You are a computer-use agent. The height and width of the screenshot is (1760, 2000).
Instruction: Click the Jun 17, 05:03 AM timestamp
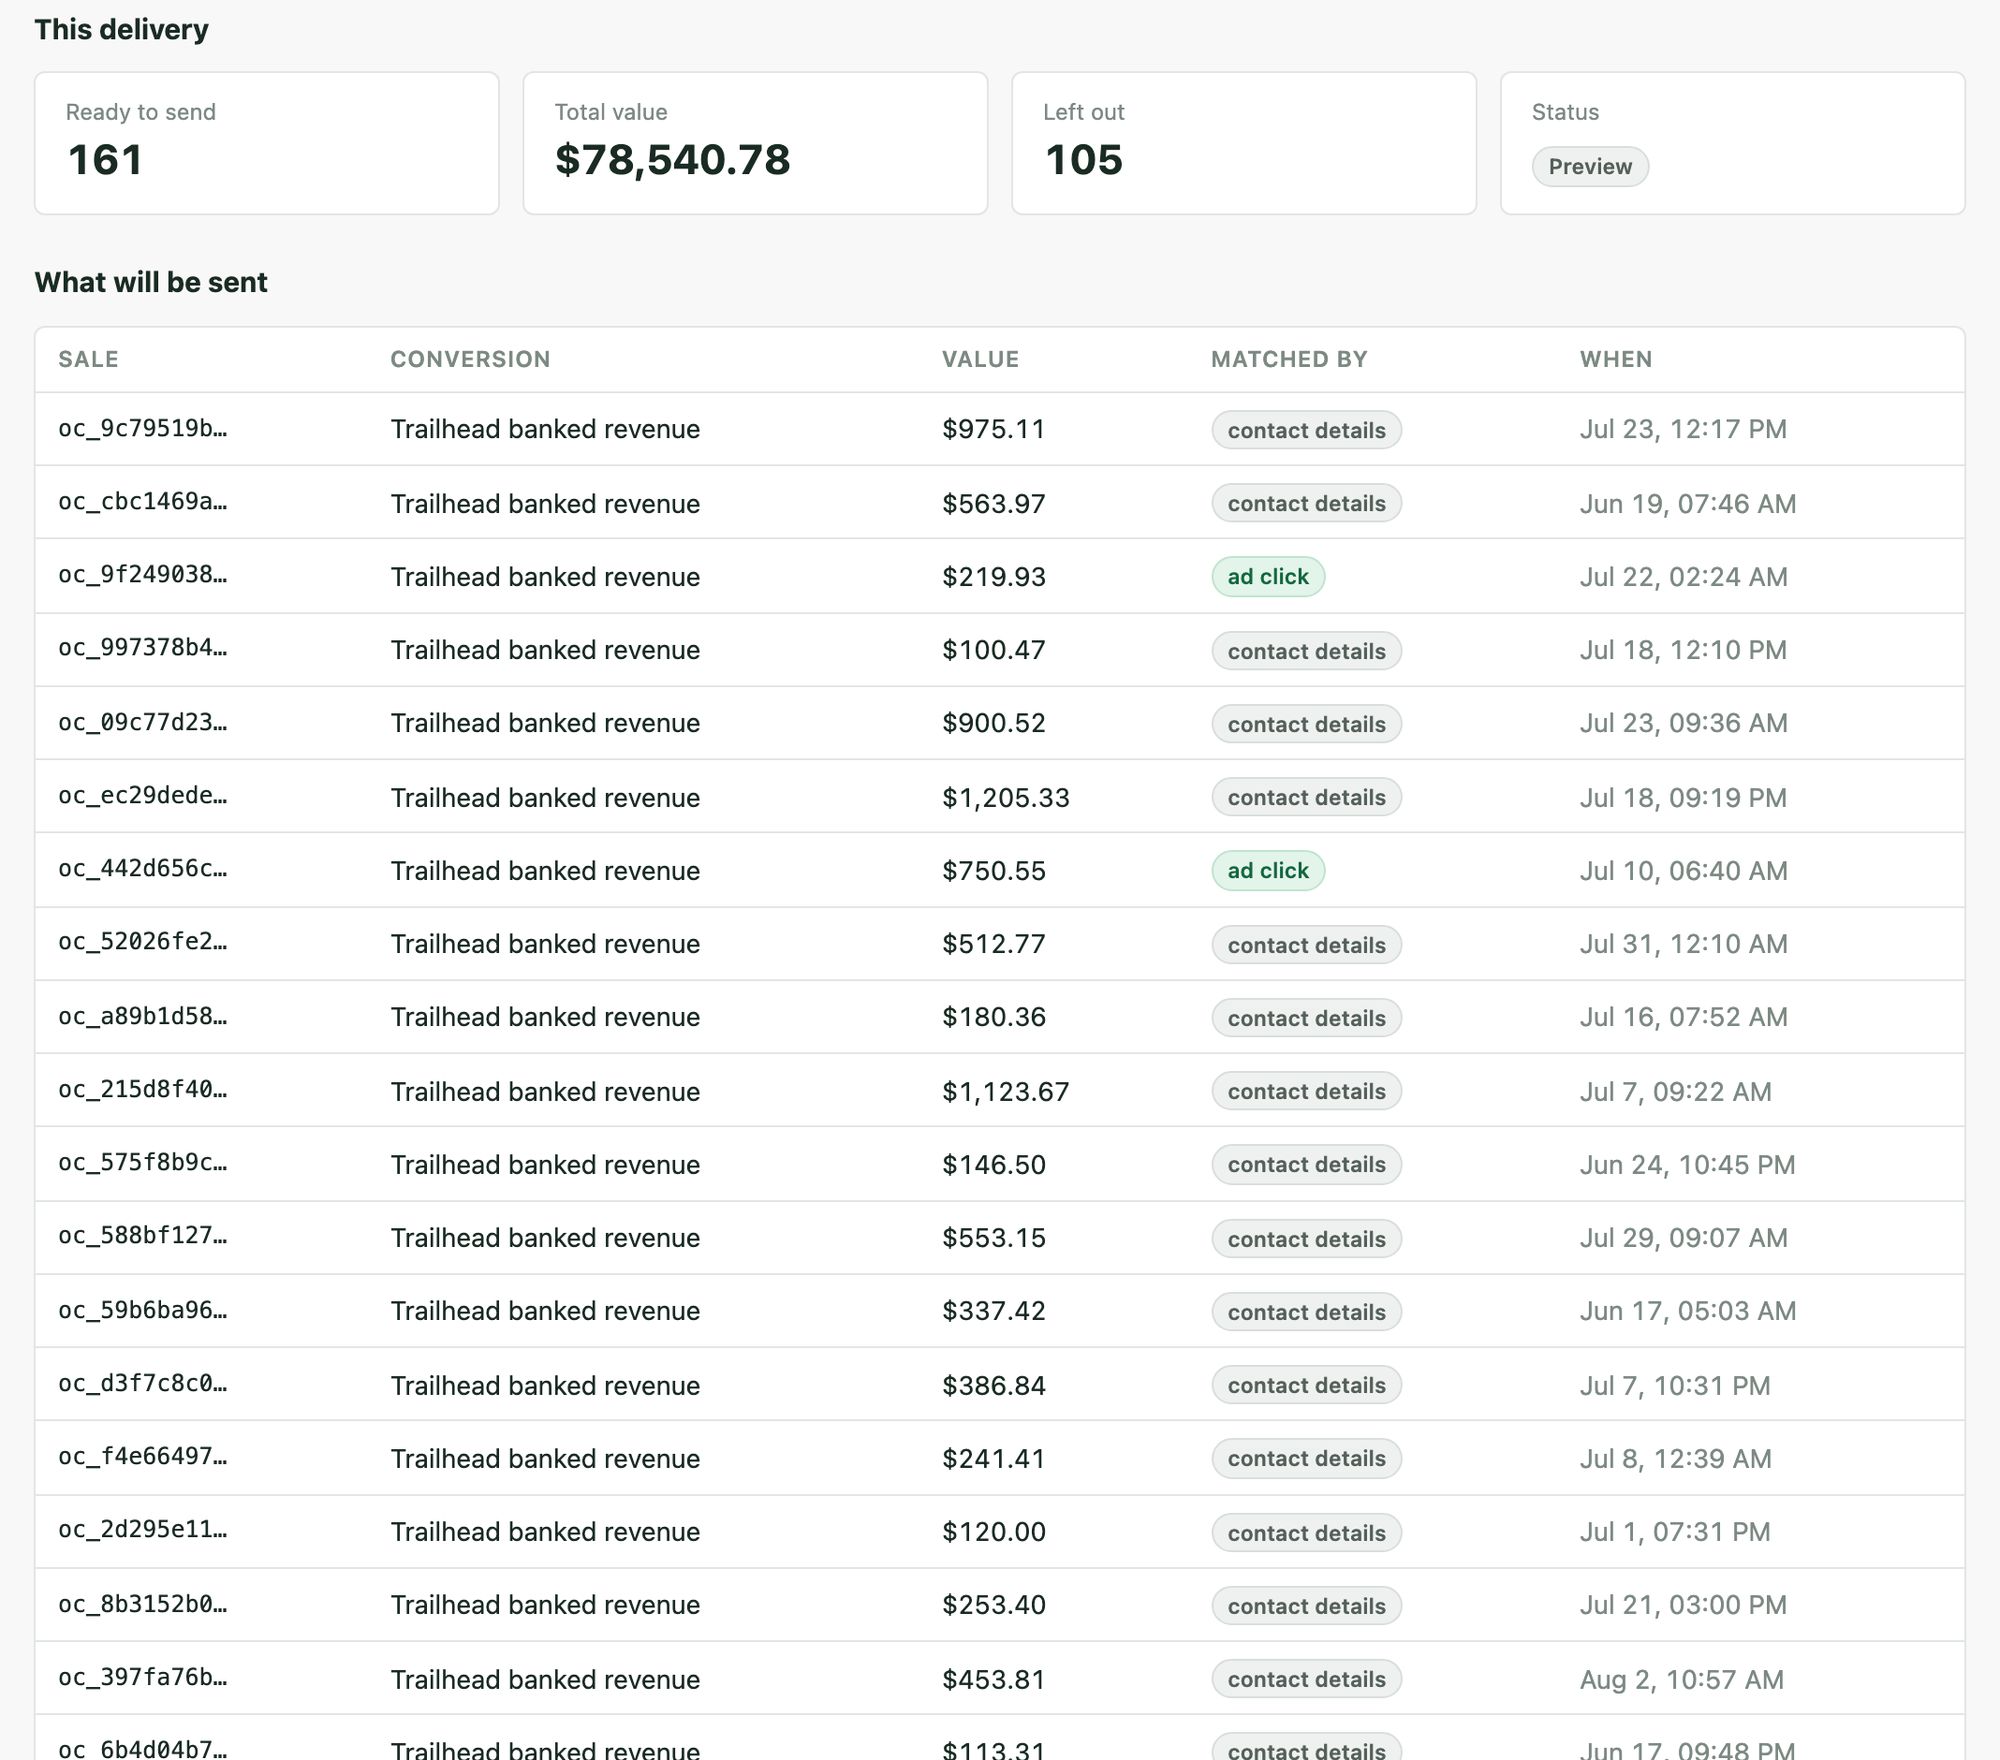click(1688, 1311)
